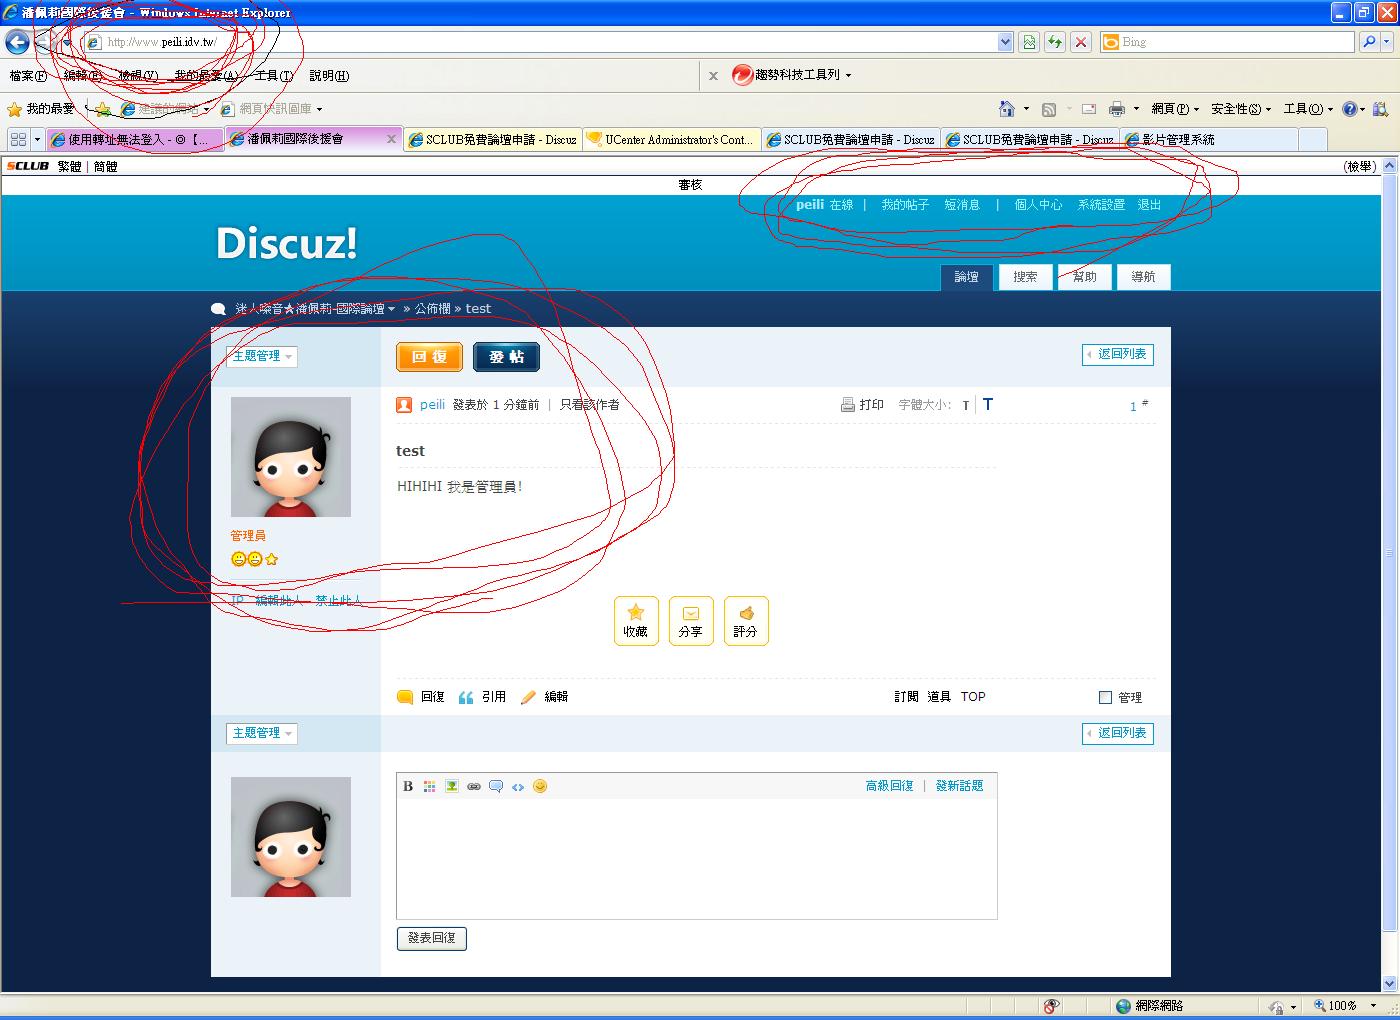
Task: Open smiley picker in reply editor
Action: click(540, 786)
